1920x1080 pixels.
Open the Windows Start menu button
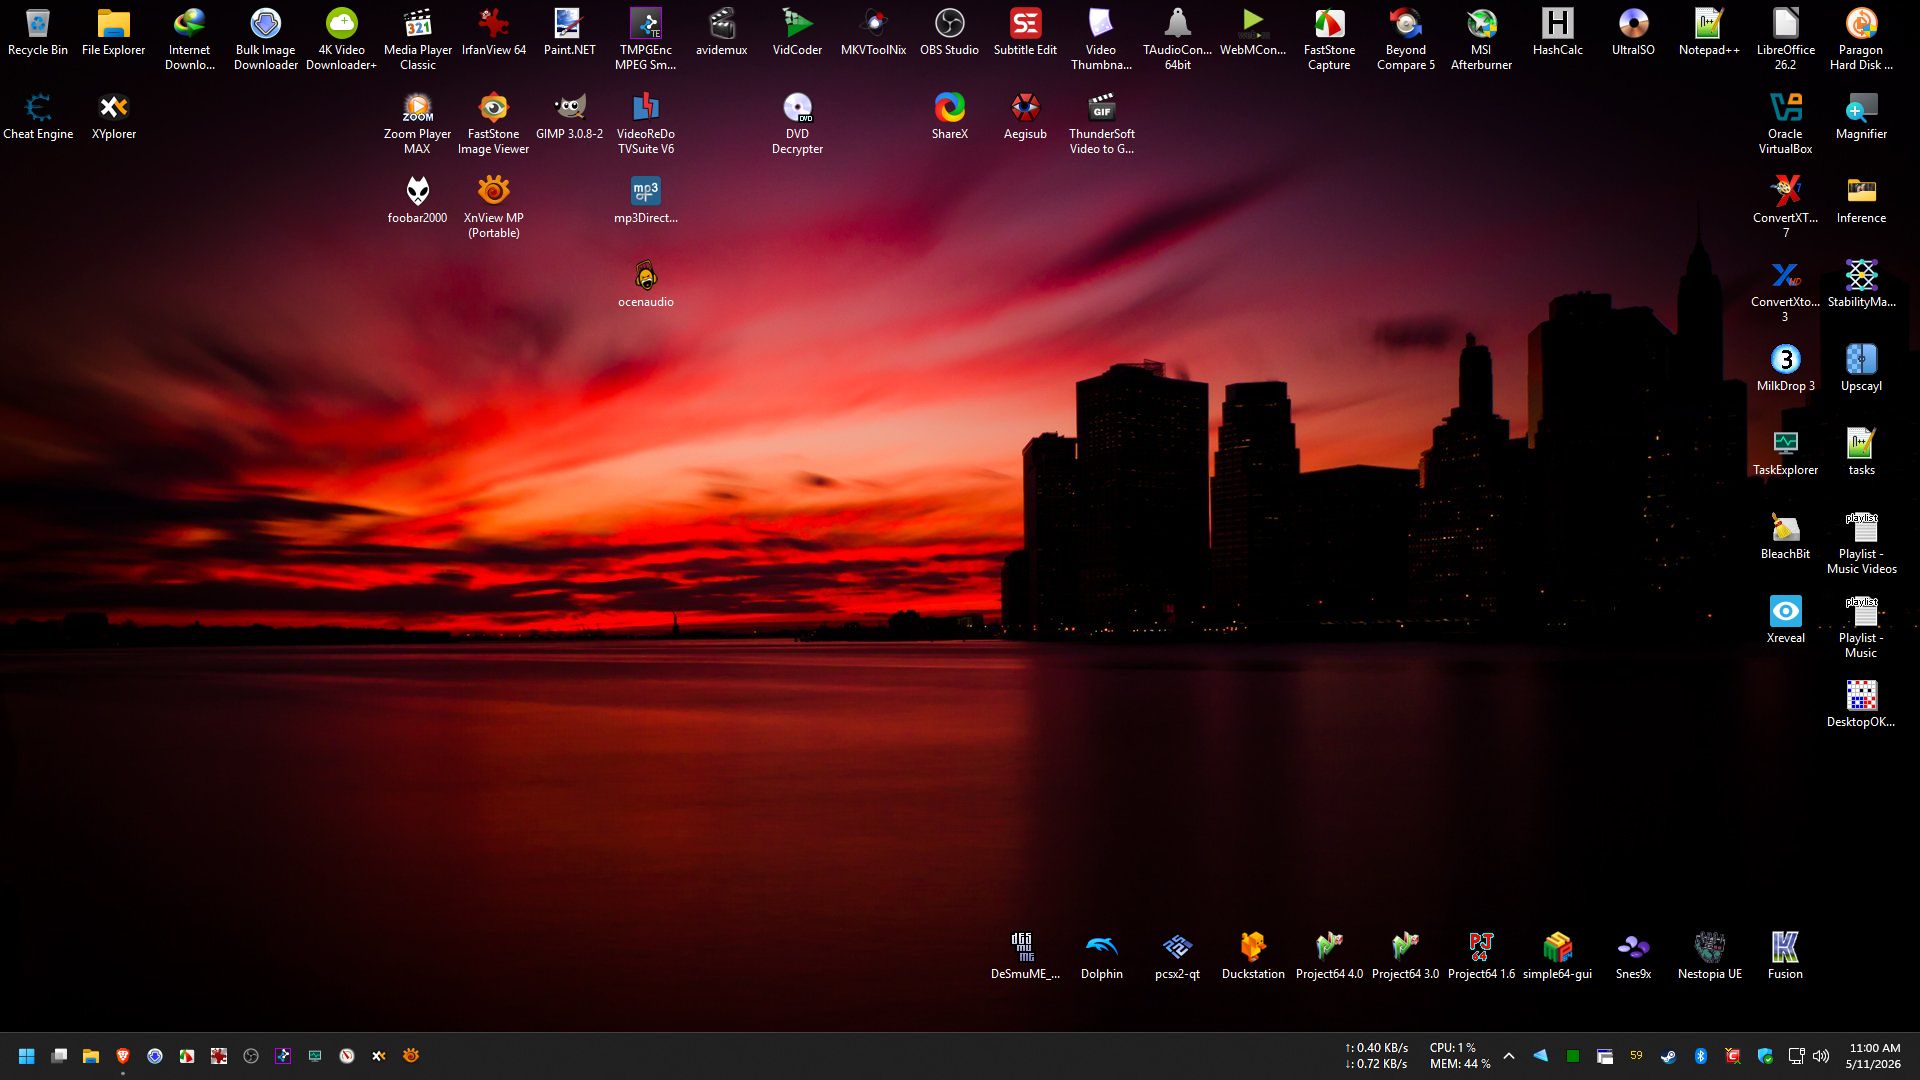pyautogui.click(x=27, y=1056)
